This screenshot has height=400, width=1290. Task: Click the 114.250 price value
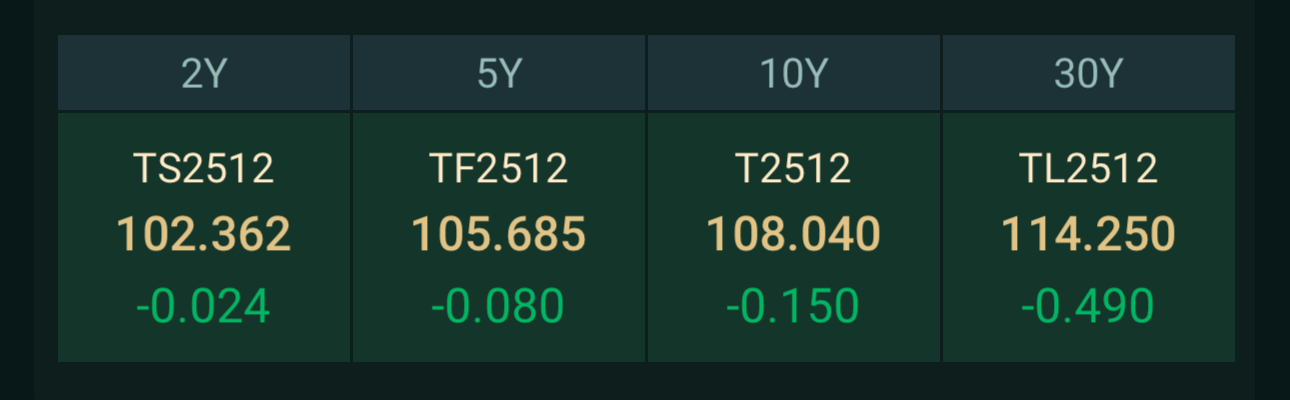1088,235
